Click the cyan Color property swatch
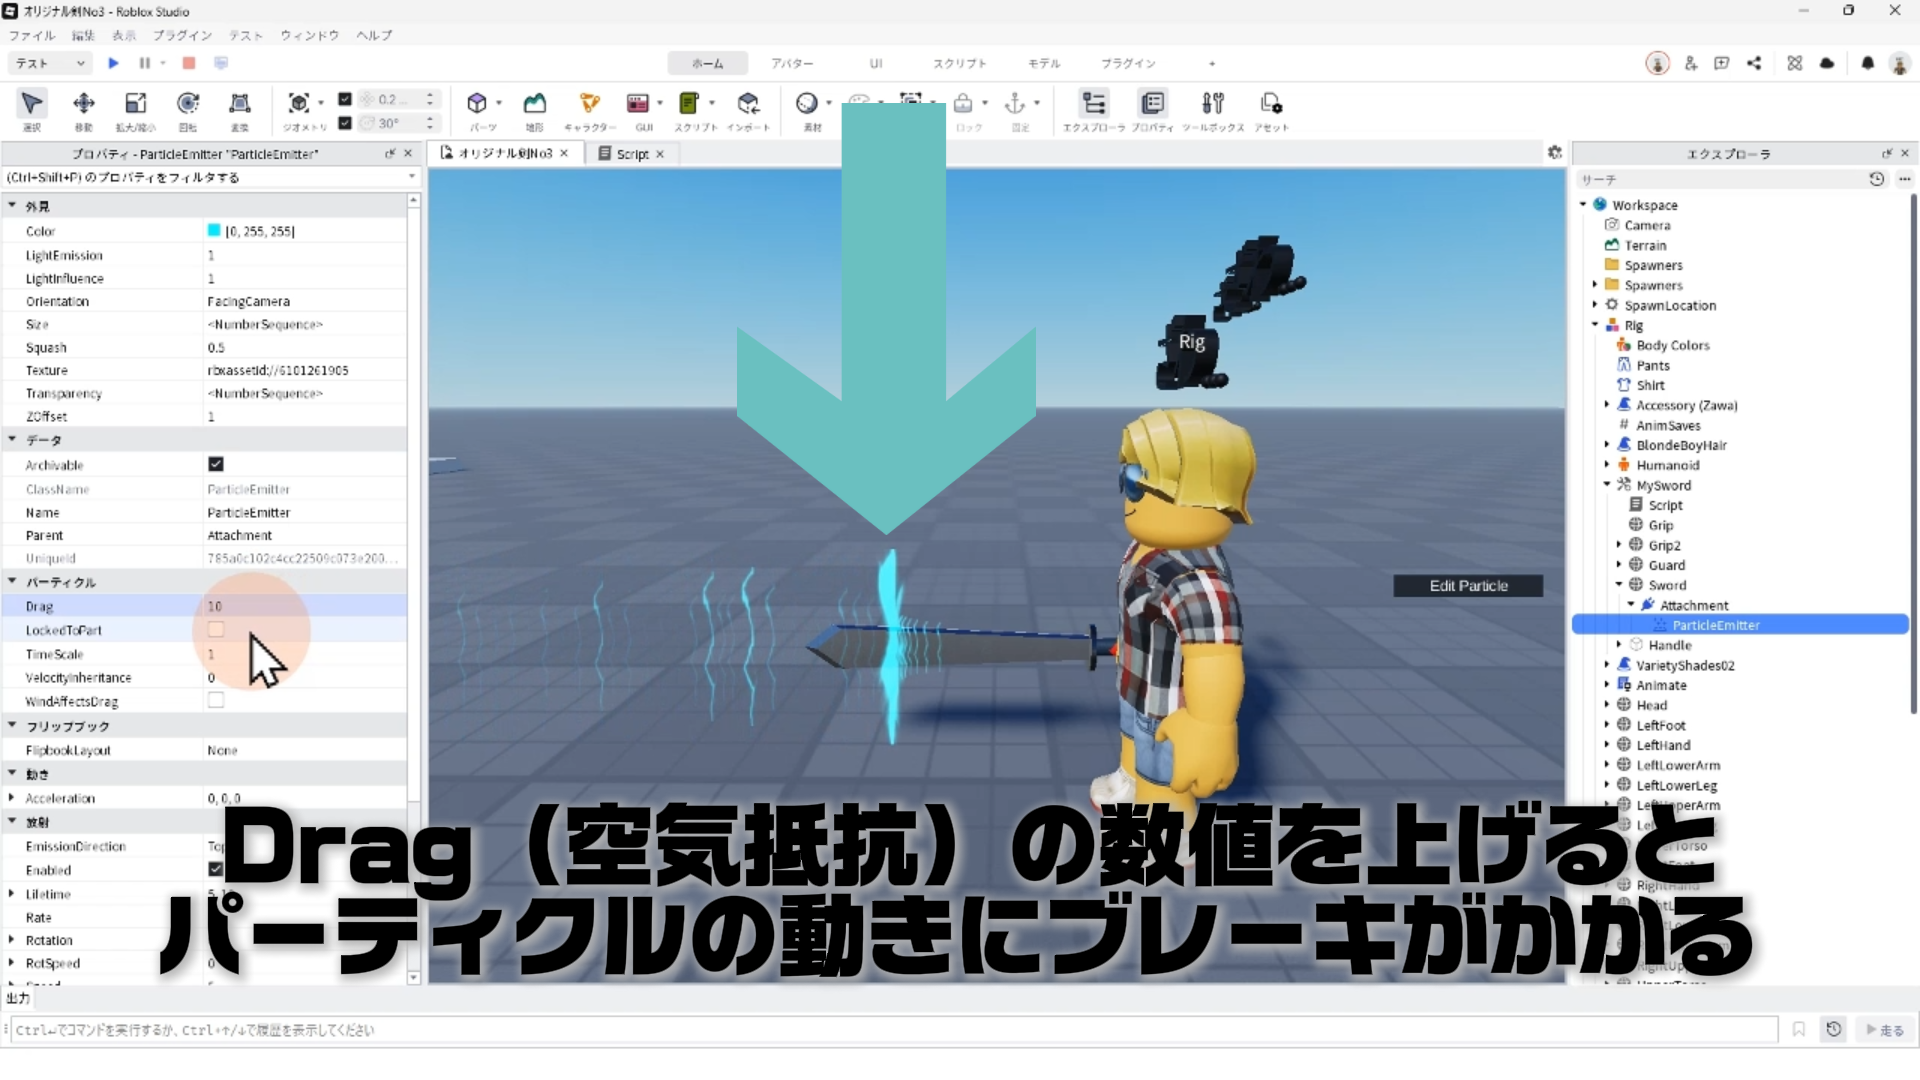Image resolution: width=1920 pixels, height=1080 pixels. tap(214, 231)
